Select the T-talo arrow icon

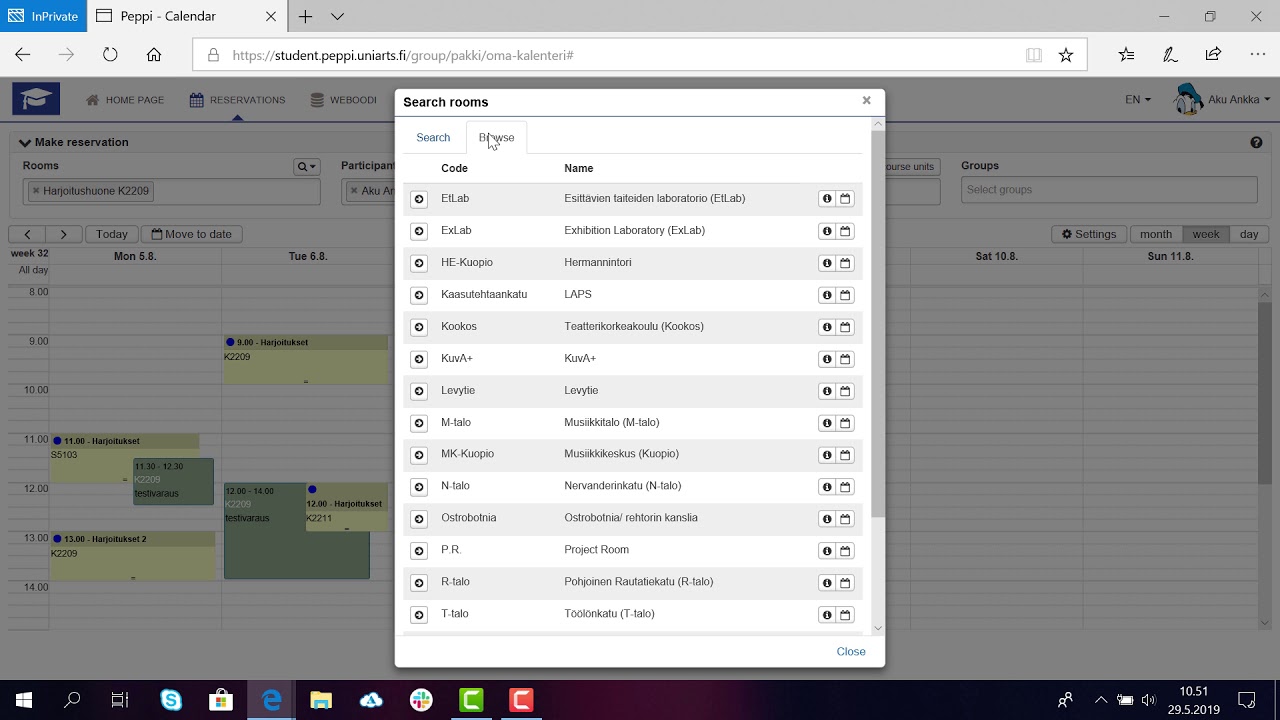[x=419, y=615]
